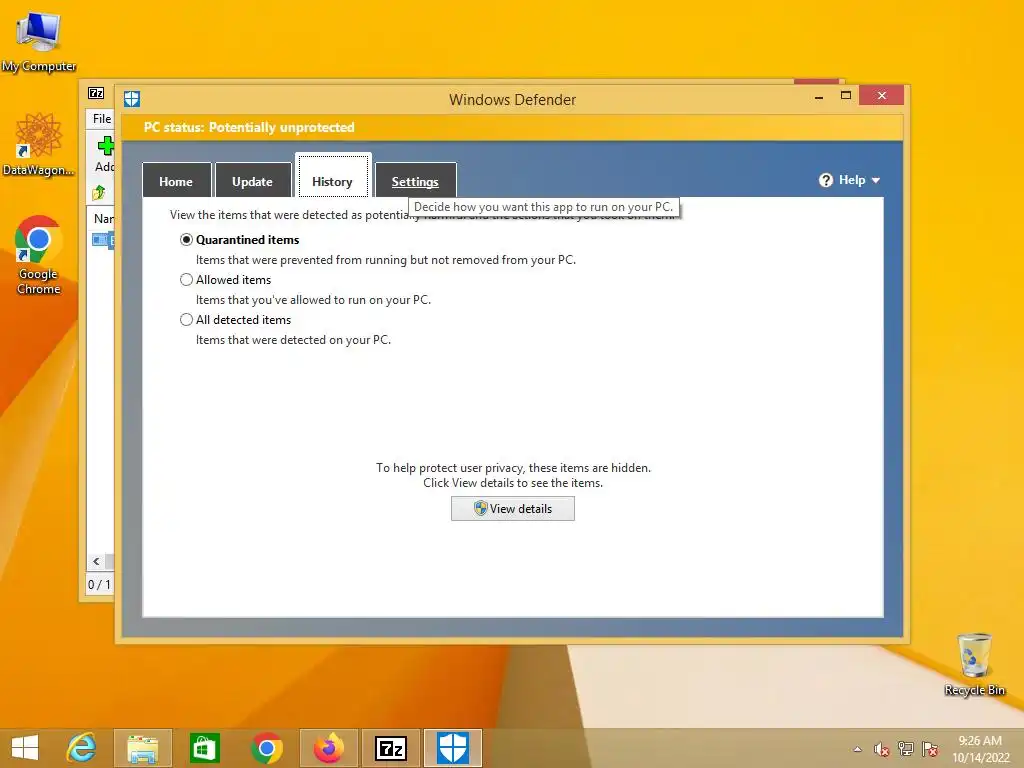Click the View details button
This screenshot has width=1024, height=768.
tap(513, 509)
